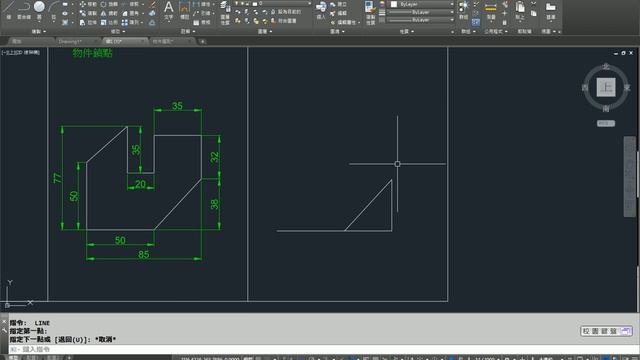Click Edit Attributes (編輯屬性) button
The image size is (640, 360).
point(344,22)
